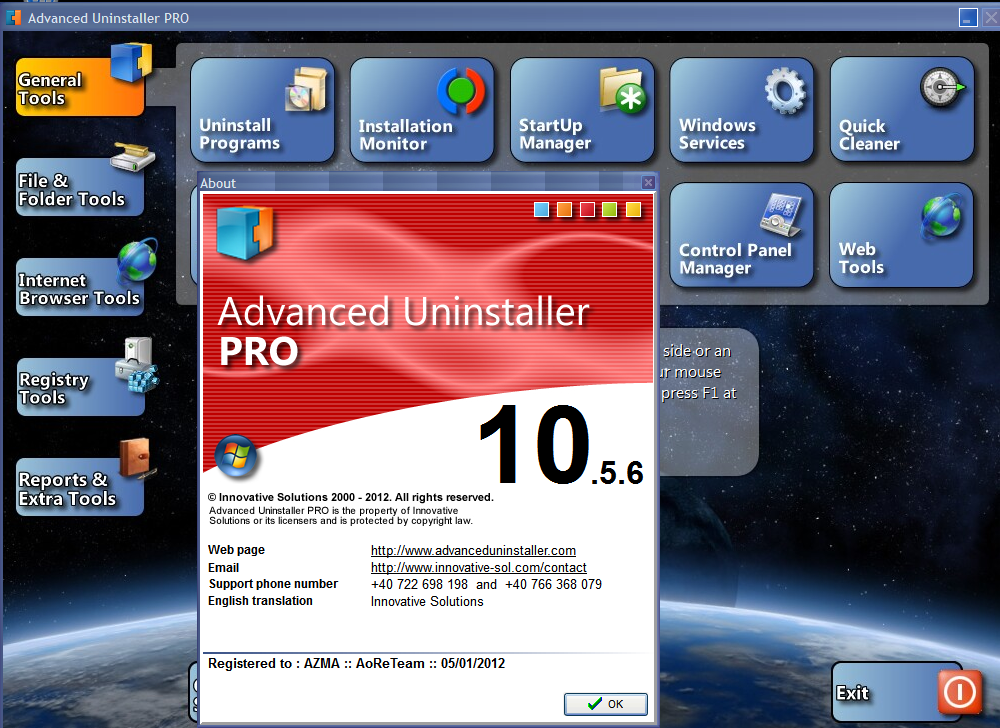1000x728 pixels.
Task: Close the About dialog
Action: click(648, 183)
